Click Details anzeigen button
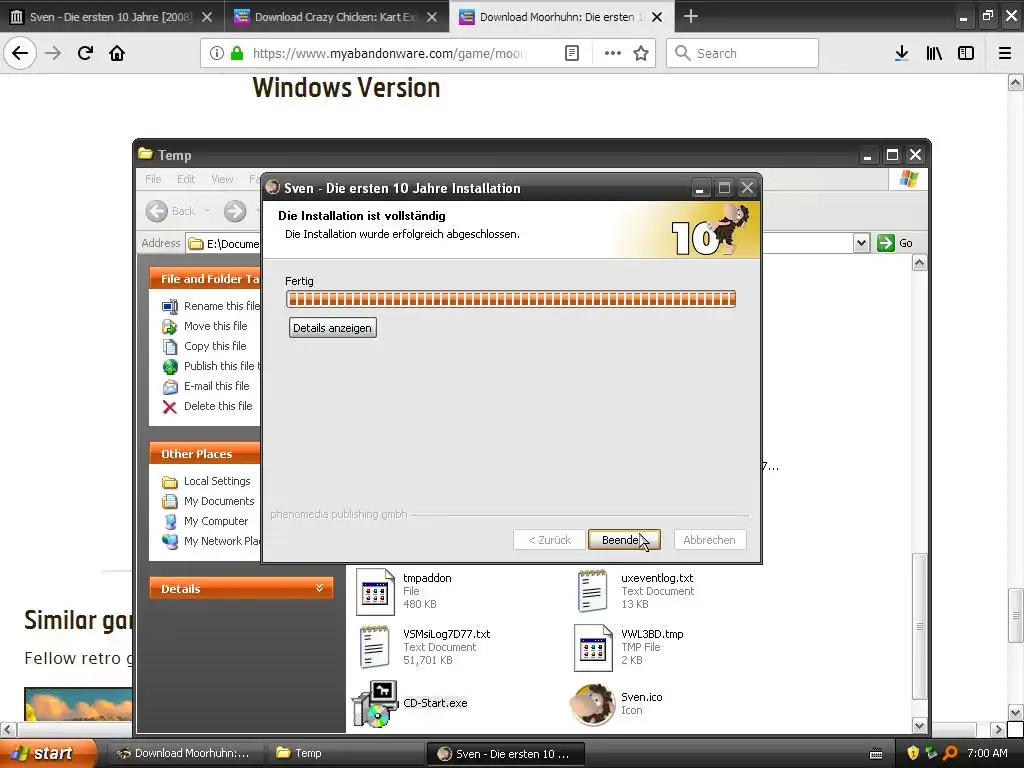 332,328
